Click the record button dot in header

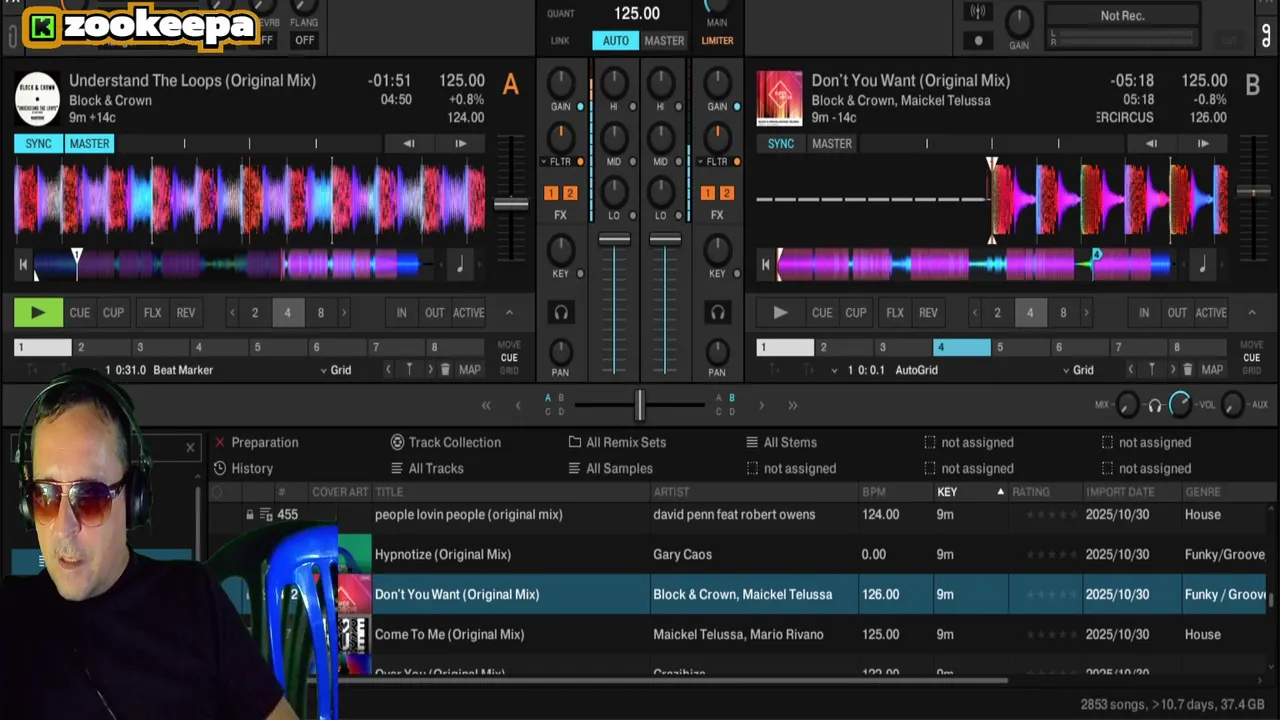click(979, 41)
